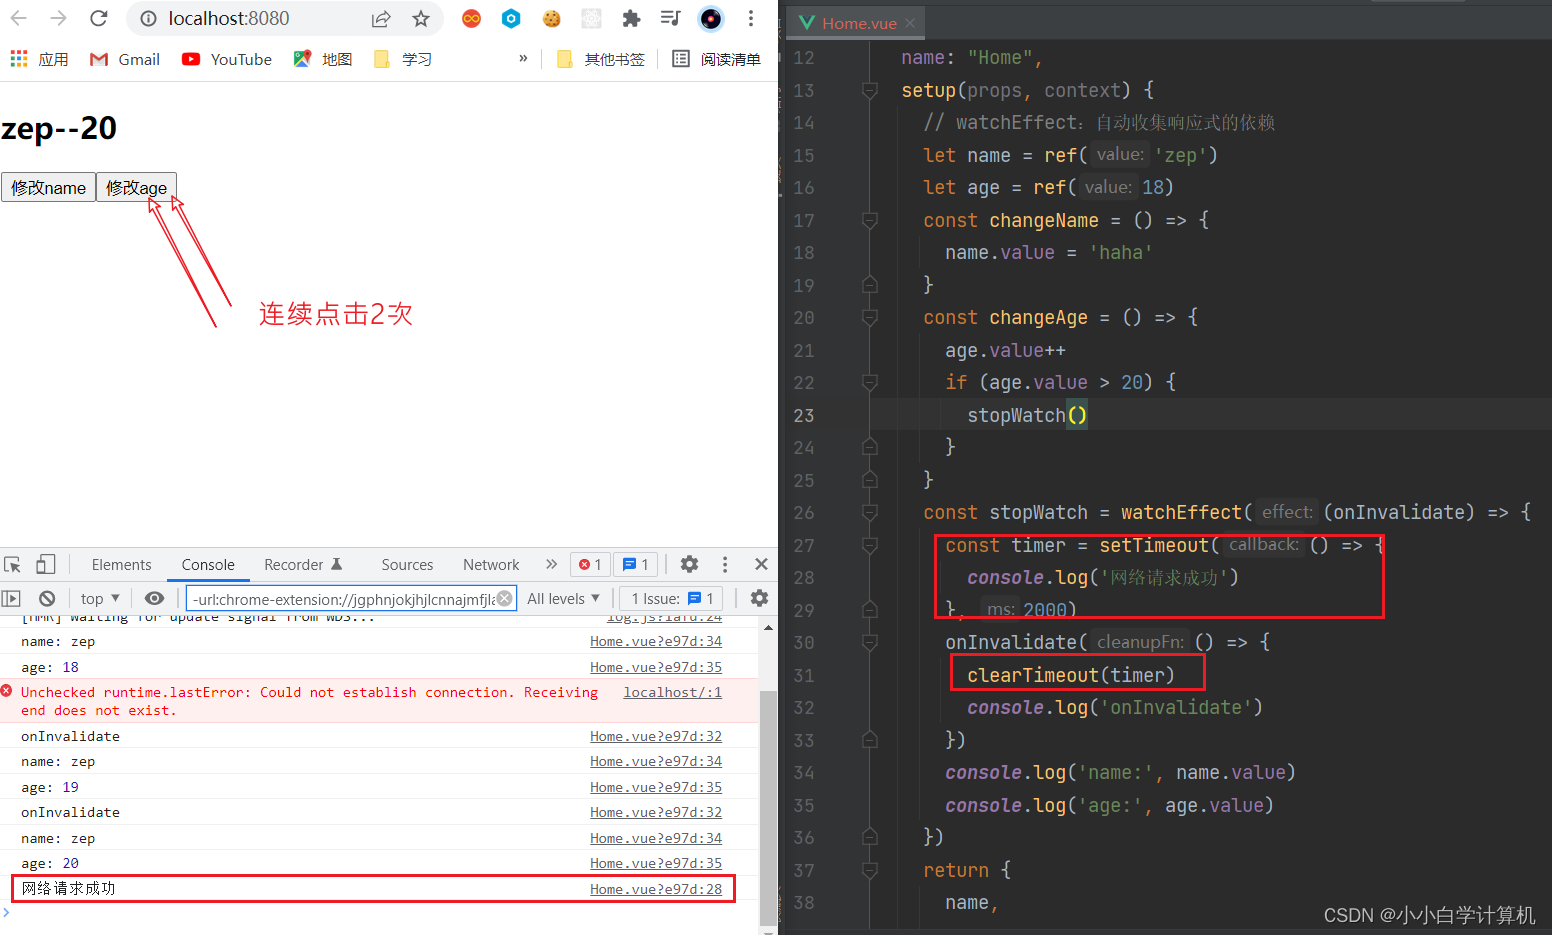The height and width of the screenshot is (935, 1552).
Task: Open DevTools settings gear
Action: coord(689,564)
